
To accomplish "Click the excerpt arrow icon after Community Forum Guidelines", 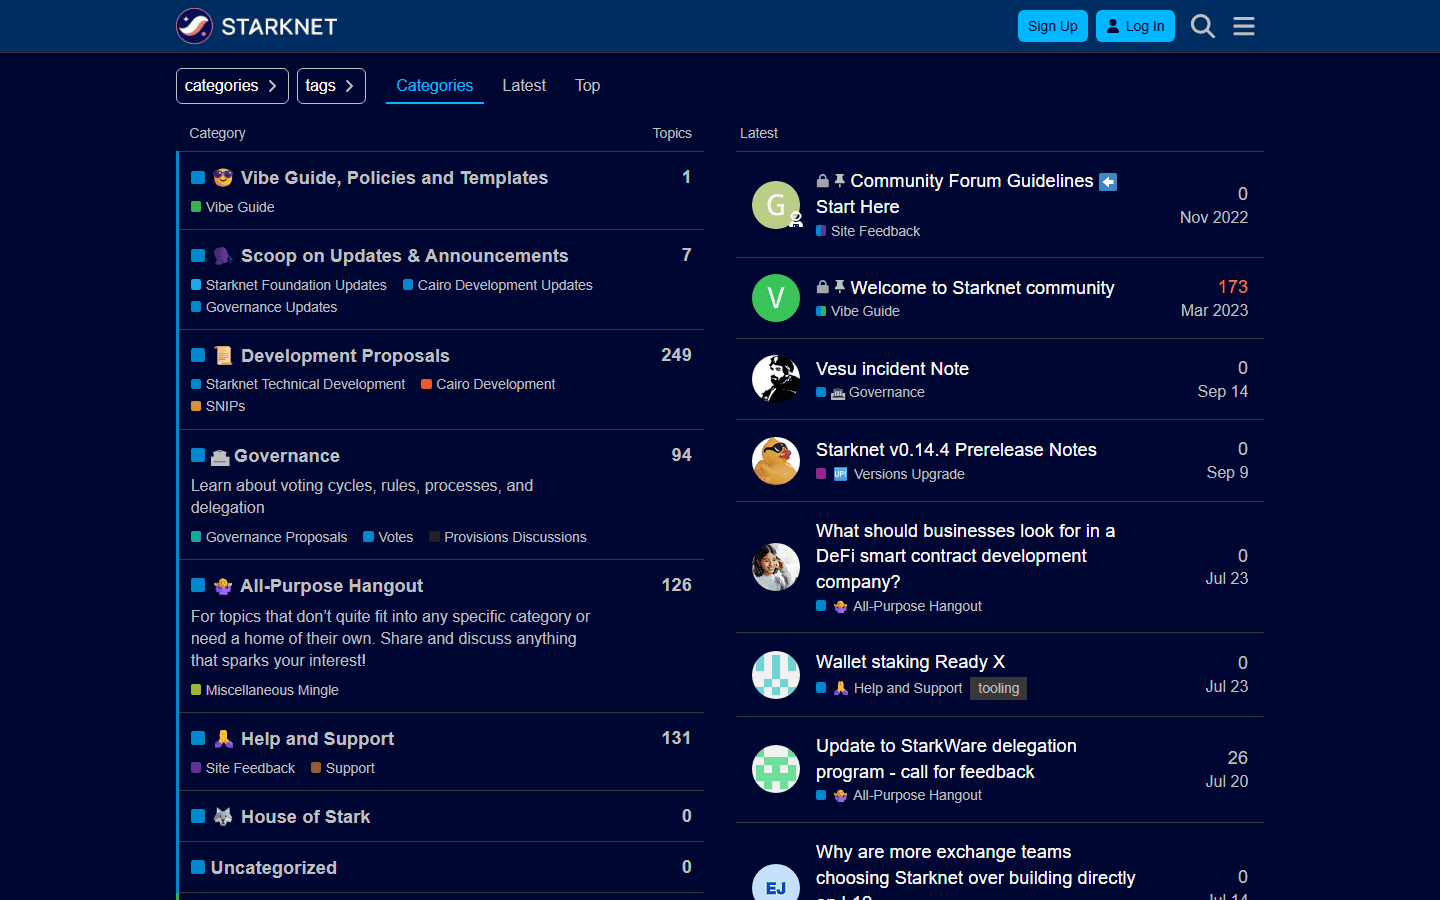I will coord(1108,181).
